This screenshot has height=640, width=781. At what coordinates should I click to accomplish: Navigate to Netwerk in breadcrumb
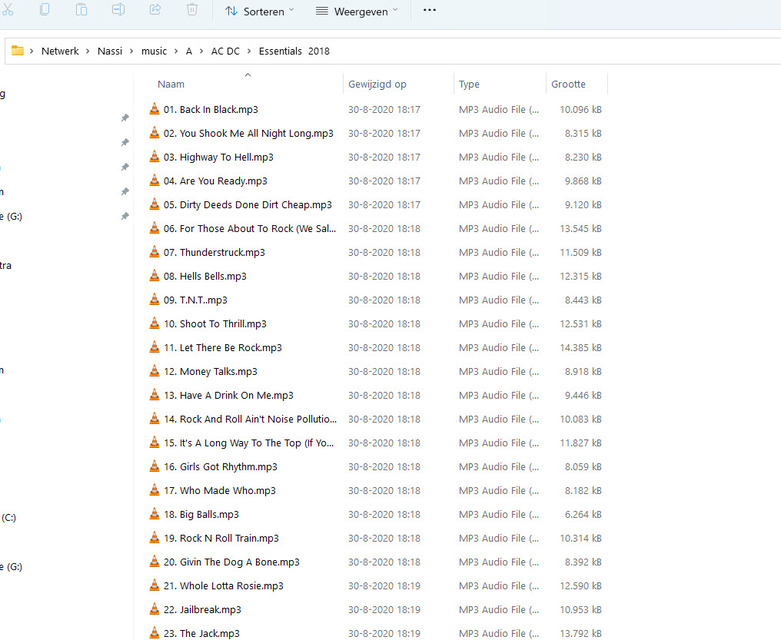[x=60, y=51]
